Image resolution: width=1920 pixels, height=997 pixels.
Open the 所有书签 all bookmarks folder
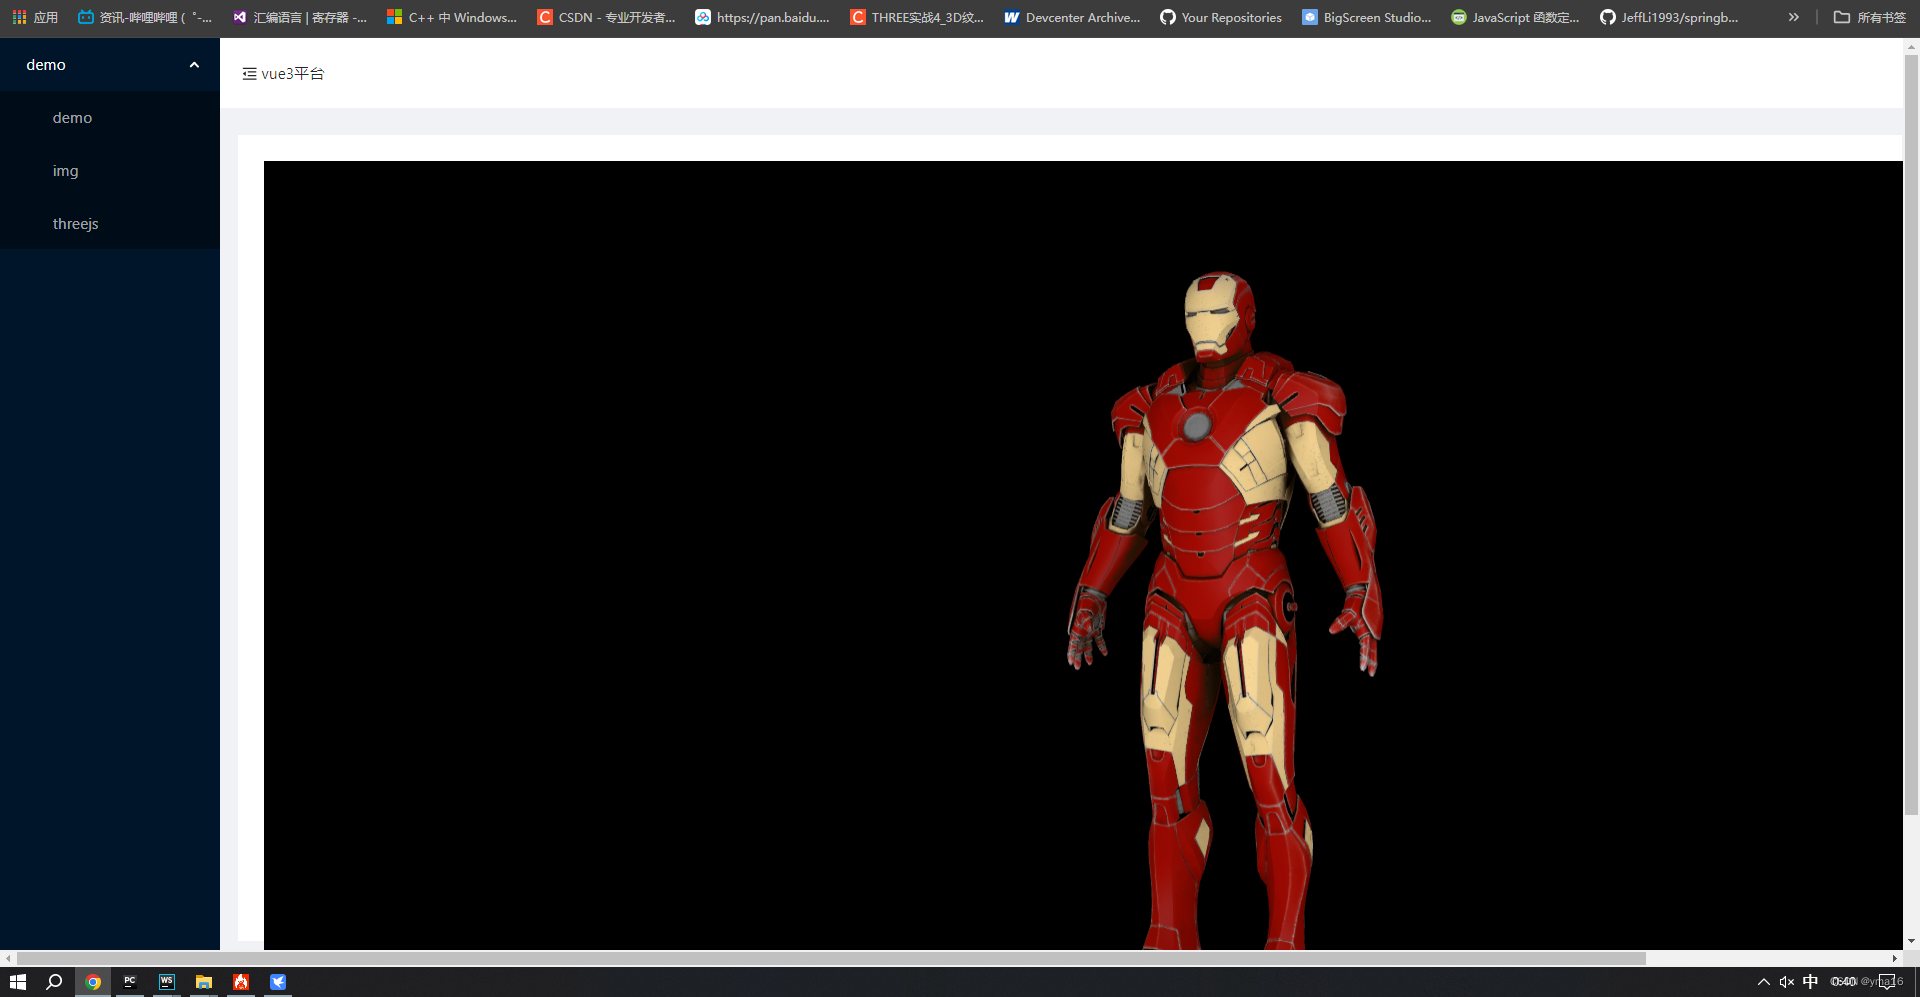coord(1869,17)
